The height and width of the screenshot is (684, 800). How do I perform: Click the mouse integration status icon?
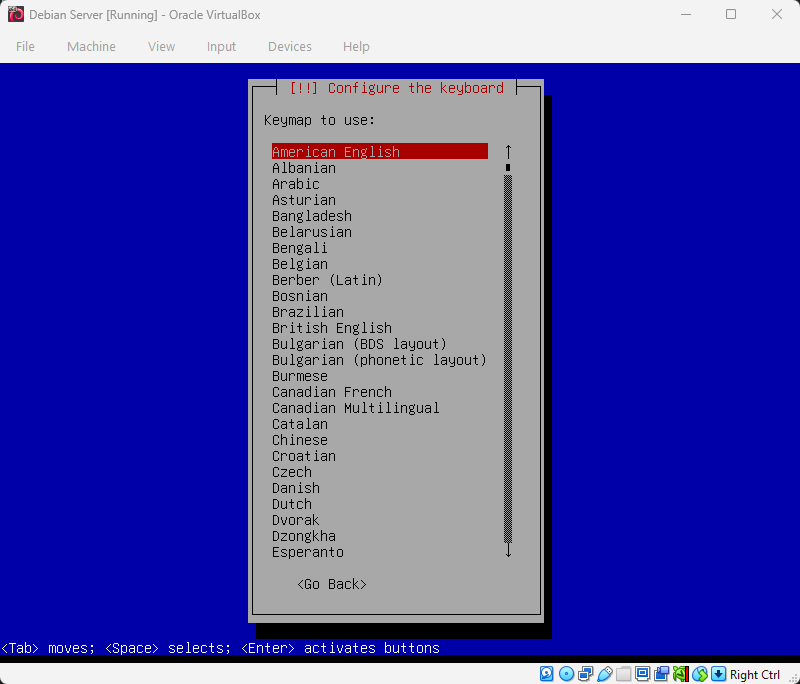(x=680, y=674)
